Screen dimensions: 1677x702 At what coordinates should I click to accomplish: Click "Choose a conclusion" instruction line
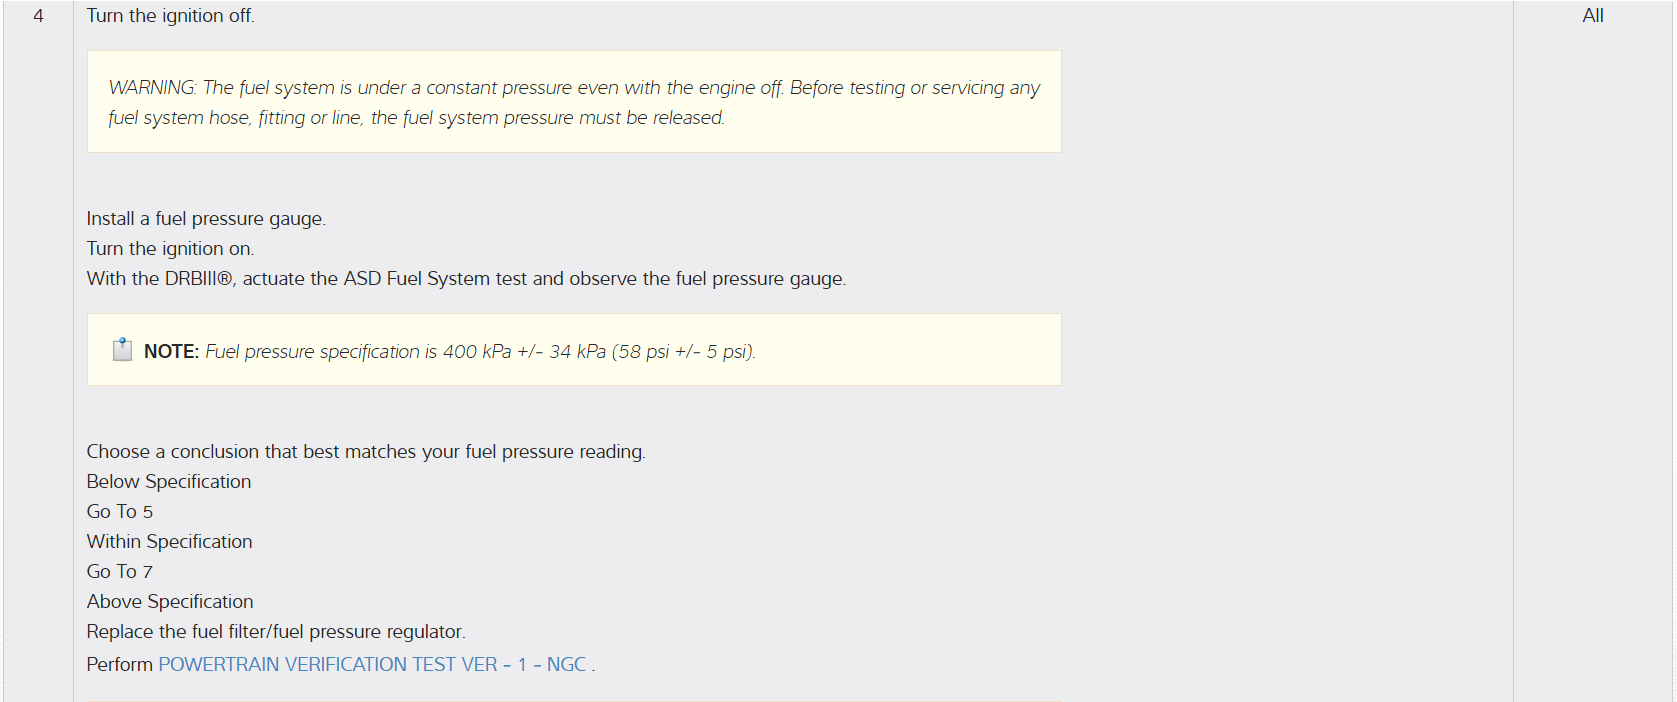tap(366, 452)
